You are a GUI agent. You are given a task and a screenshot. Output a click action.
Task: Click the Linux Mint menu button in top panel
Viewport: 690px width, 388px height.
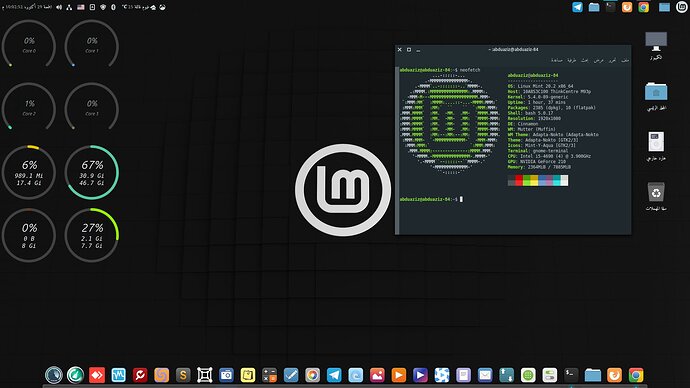point(682,7)
